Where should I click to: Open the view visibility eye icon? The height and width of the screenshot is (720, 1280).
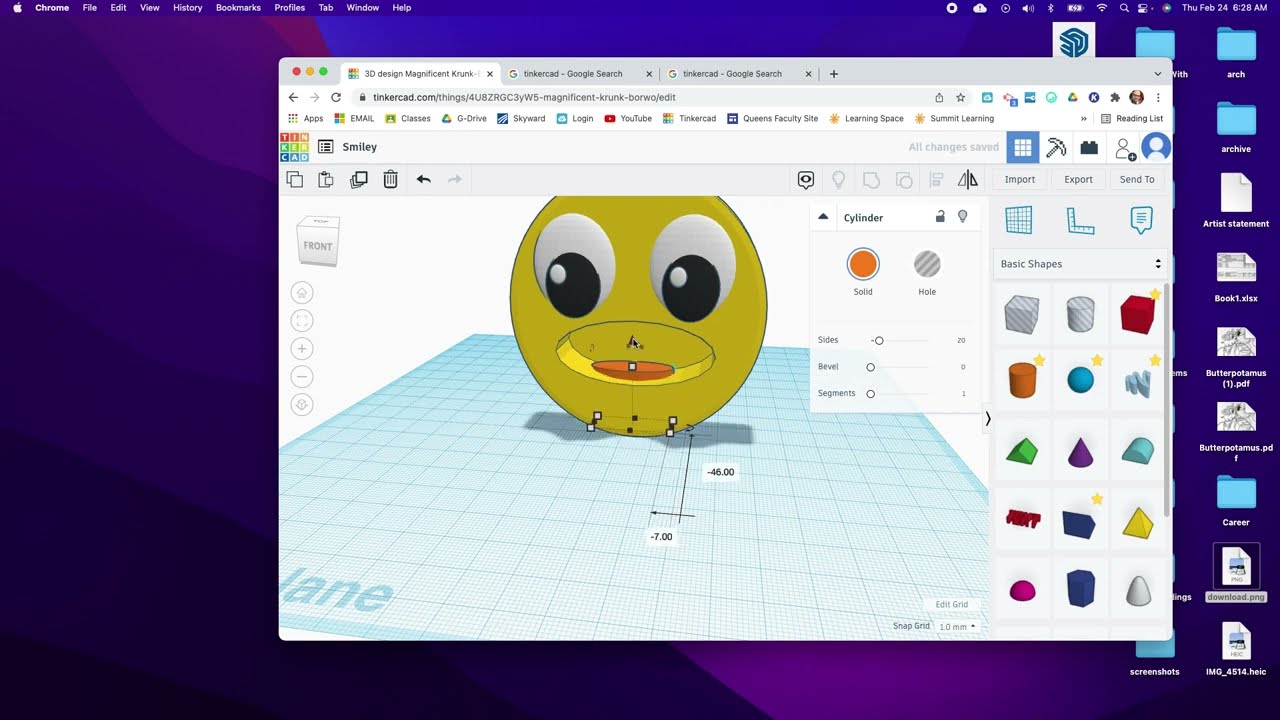(x=806, y=179)
